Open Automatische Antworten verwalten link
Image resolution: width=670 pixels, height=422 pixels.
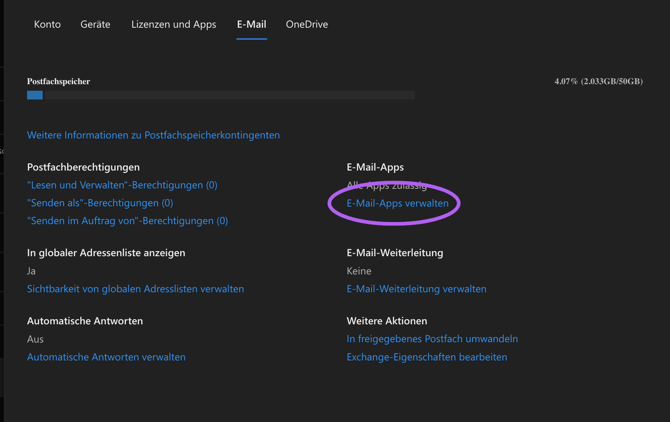[106, 357]
